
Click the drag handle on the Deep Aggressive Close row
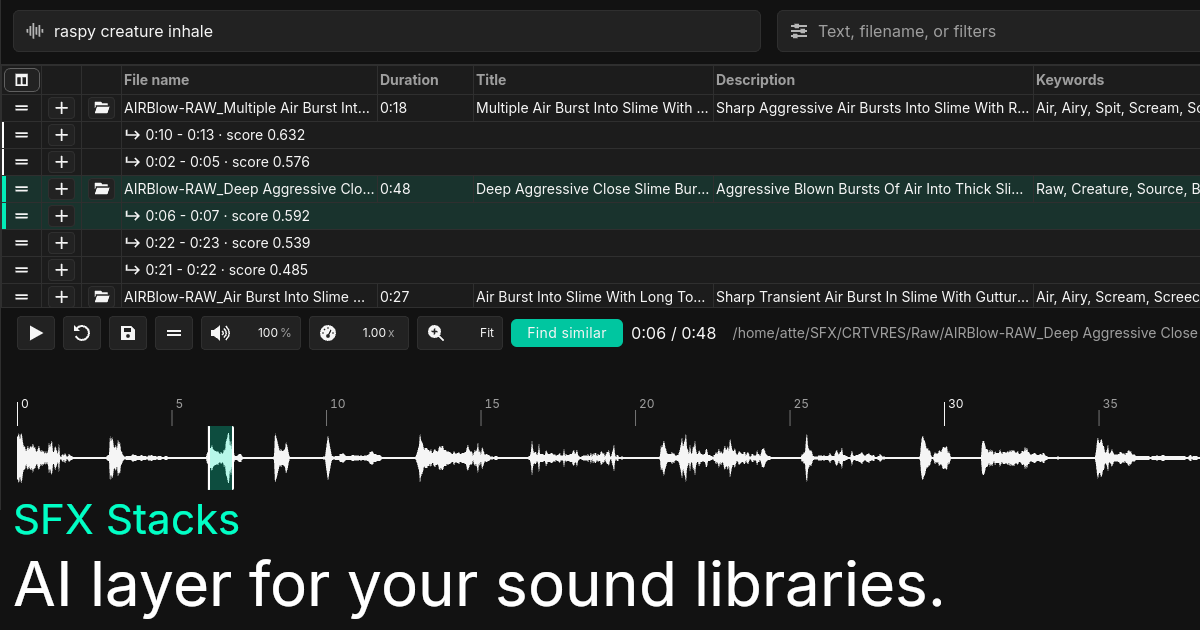pos(22,189)
